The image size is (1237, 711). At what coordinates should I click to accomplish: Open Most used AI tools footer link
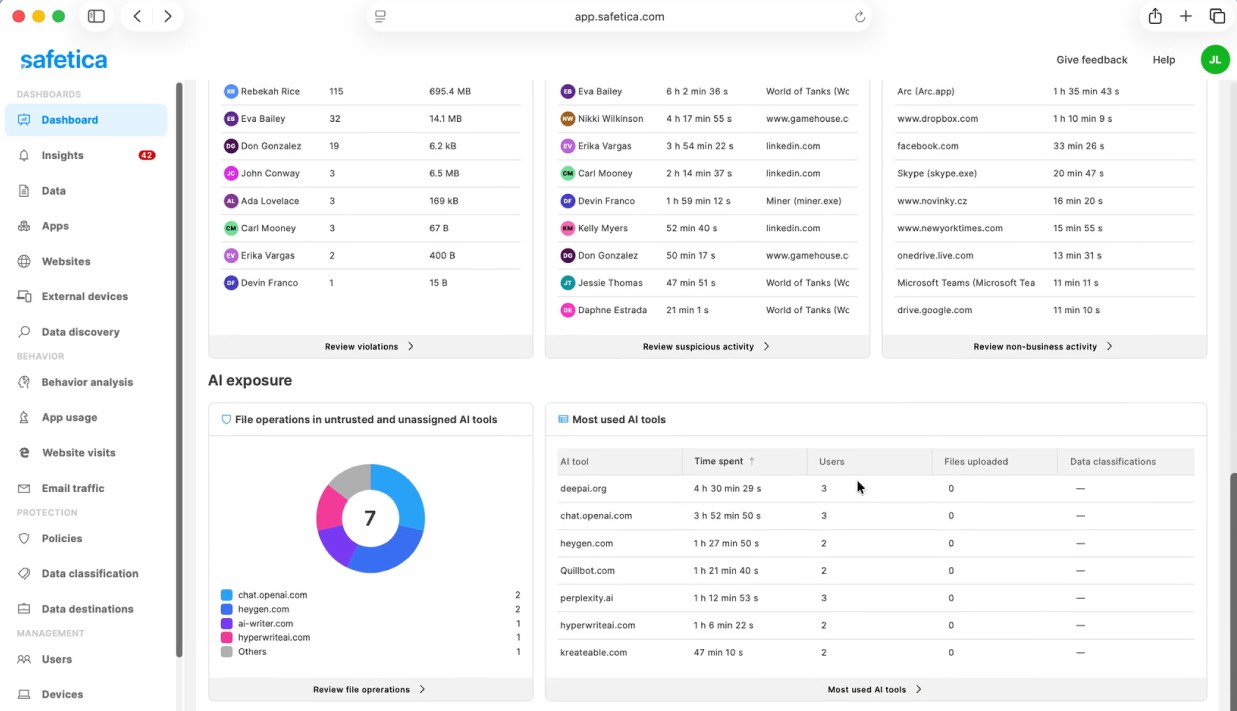tap(867, 690)
